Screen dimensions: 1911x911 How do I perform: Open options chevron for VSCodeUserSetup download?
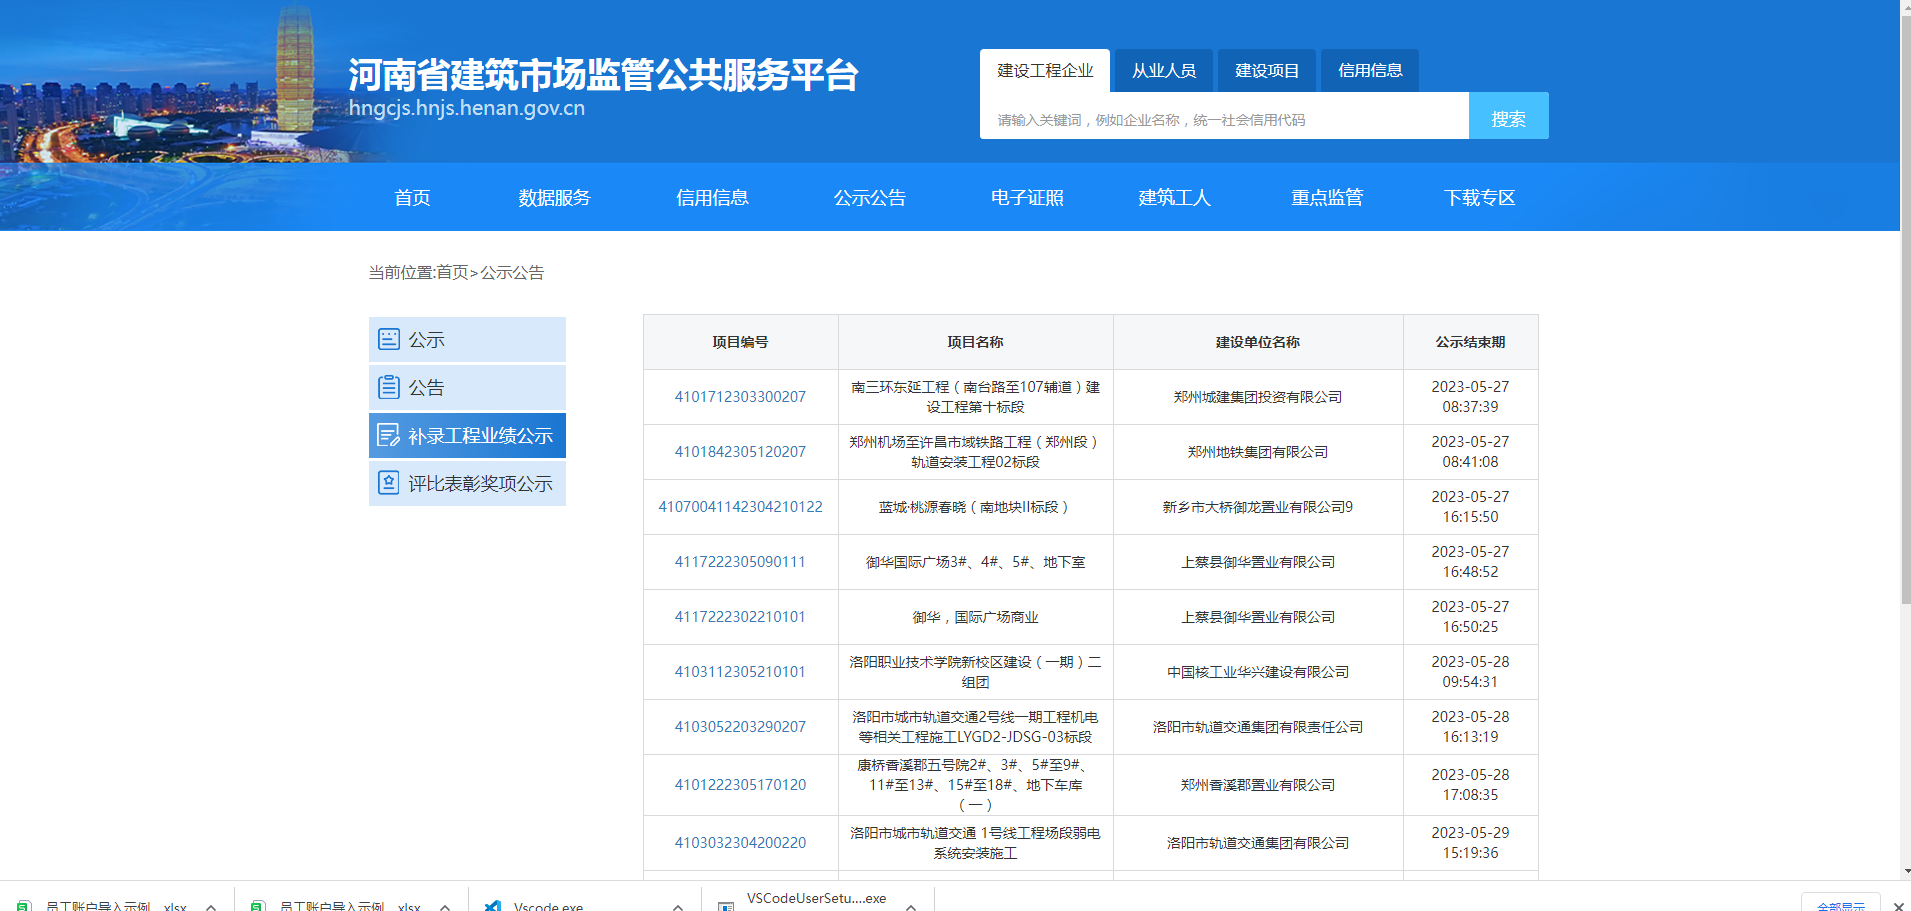[x=911, y=906]
